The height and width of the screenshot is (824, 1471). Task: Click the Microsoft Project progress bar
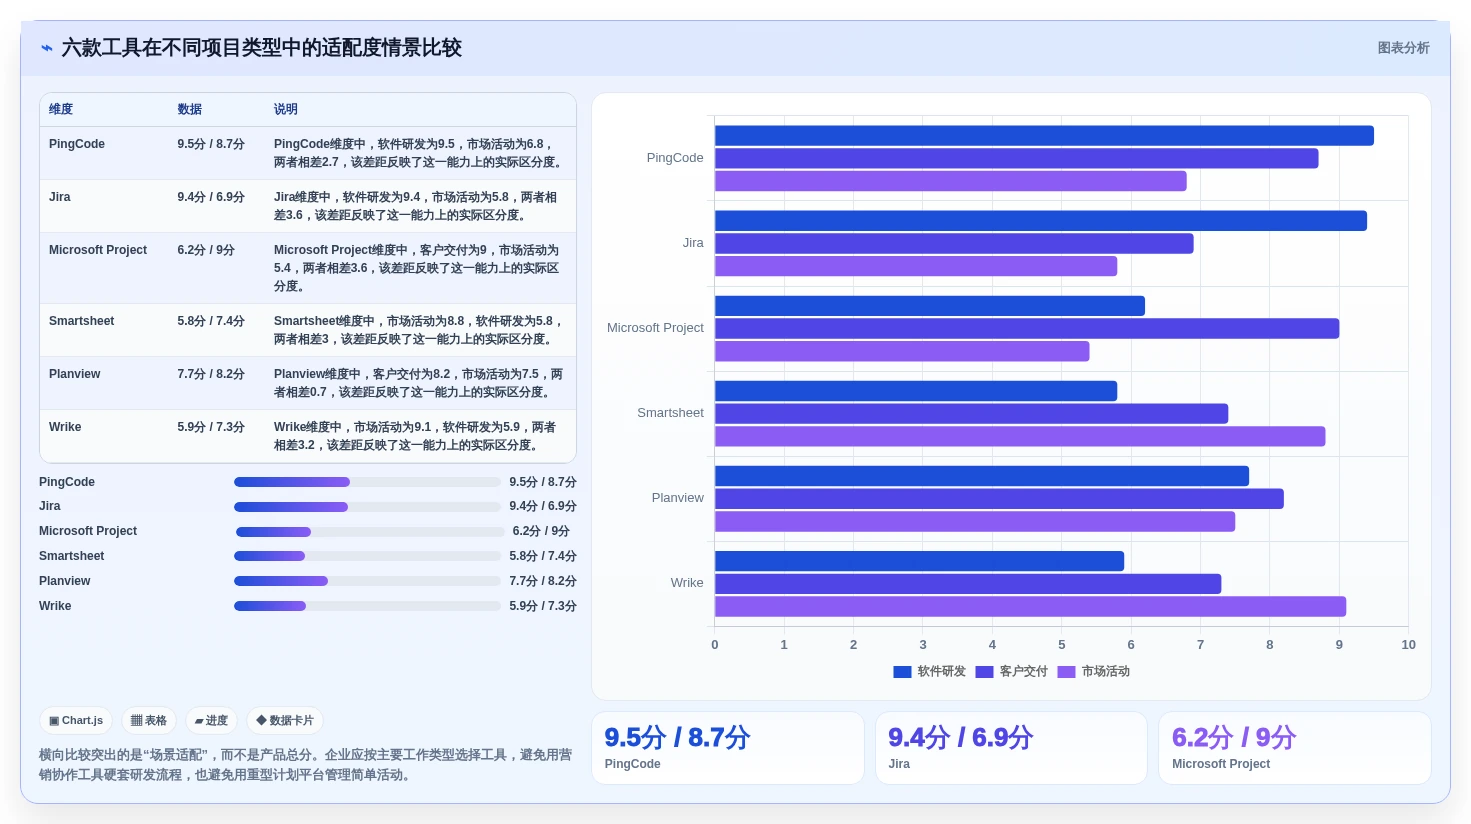(x=370, y=532)
